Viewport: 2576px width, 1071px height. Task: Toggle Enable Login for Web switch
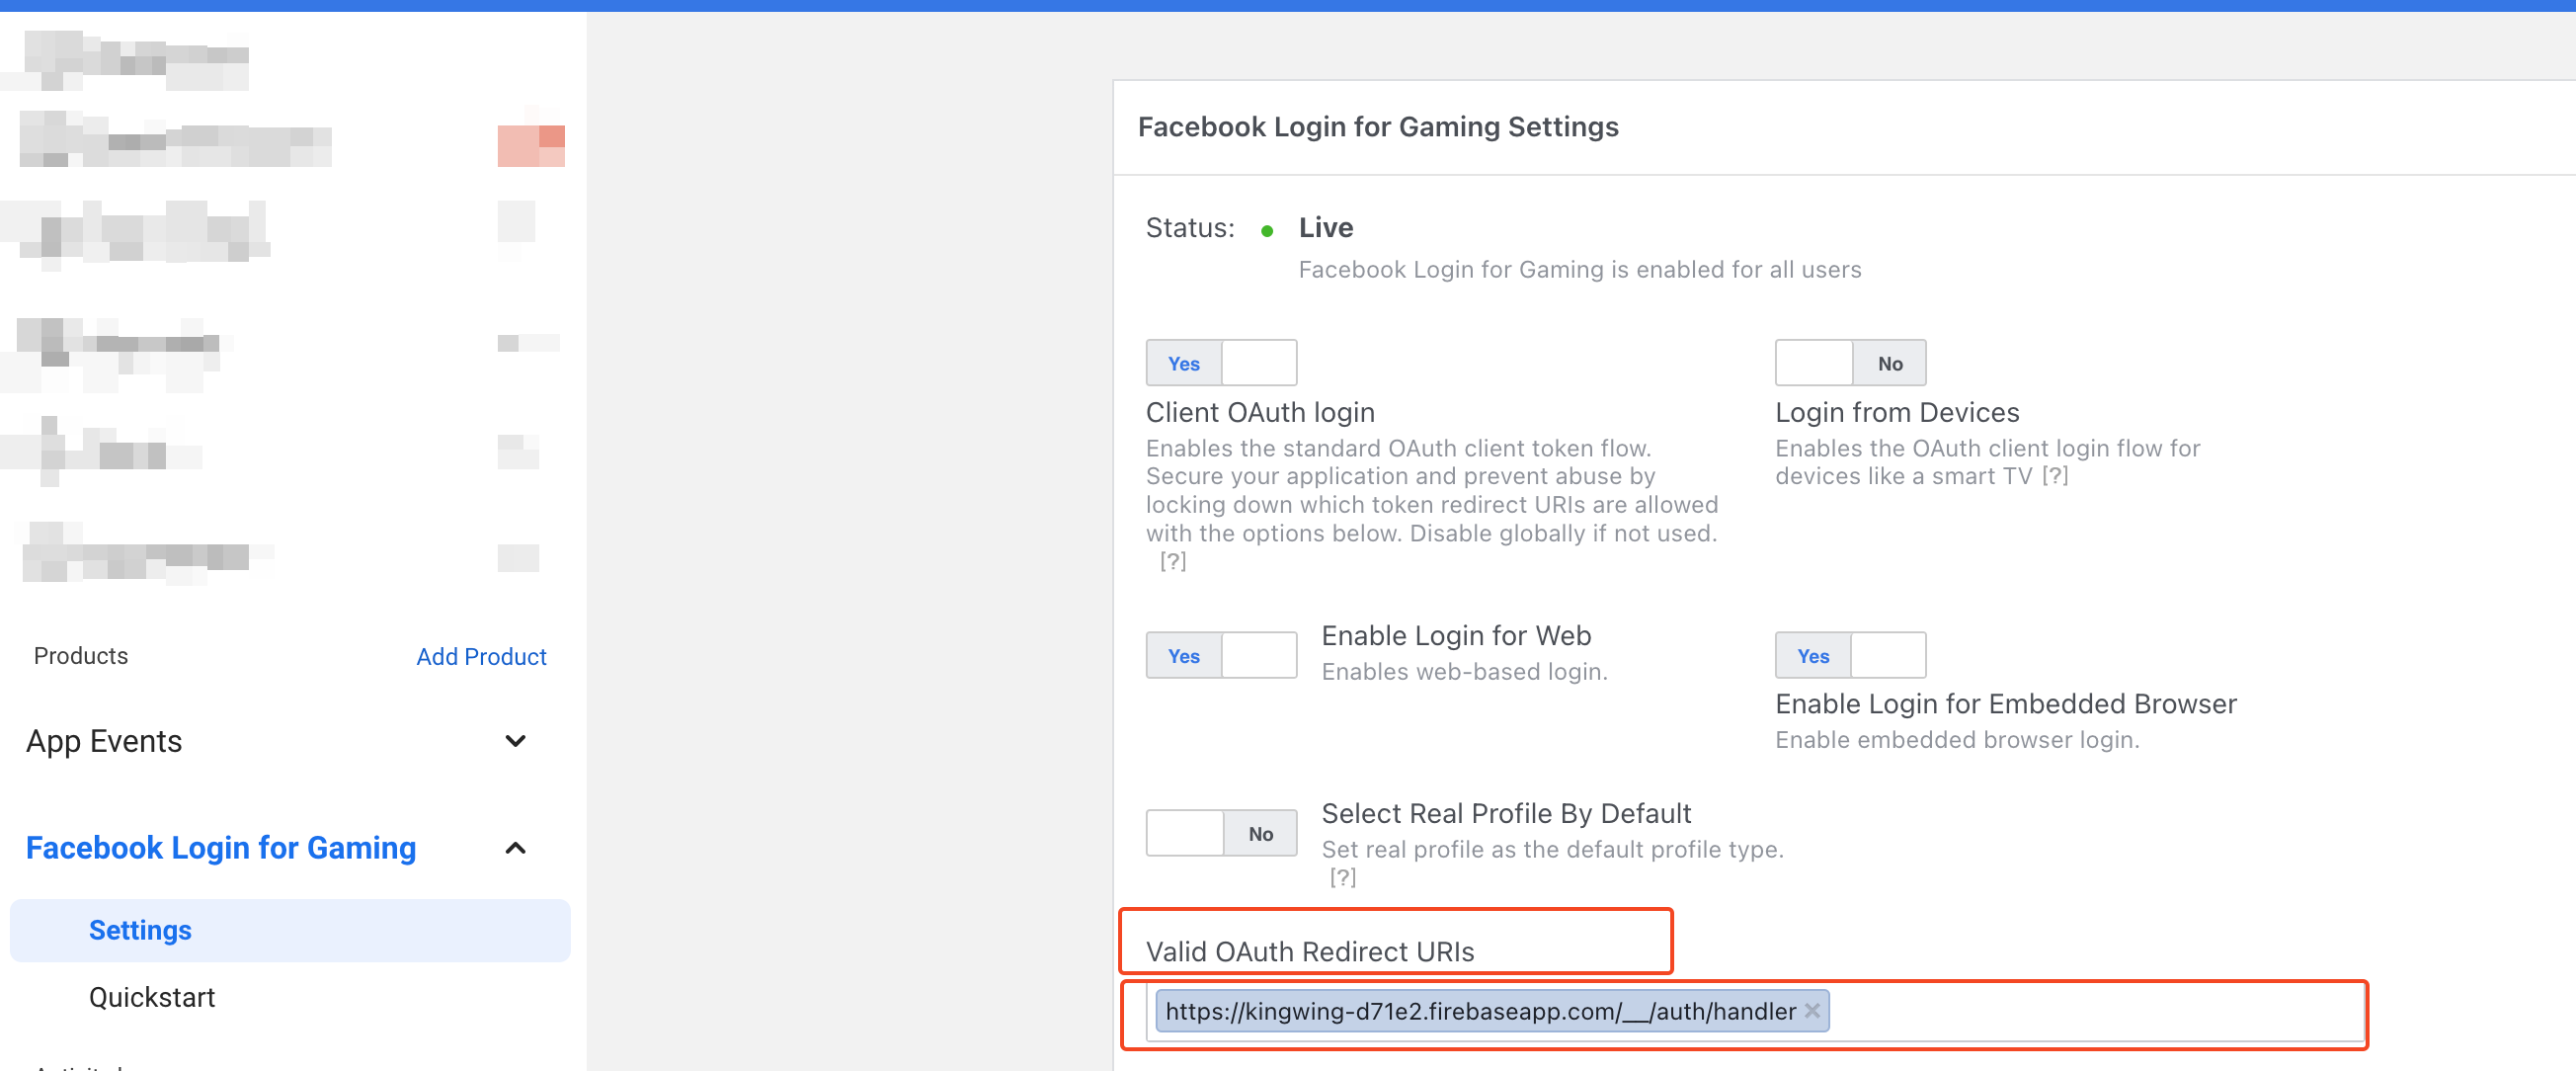coord(1220,656)
